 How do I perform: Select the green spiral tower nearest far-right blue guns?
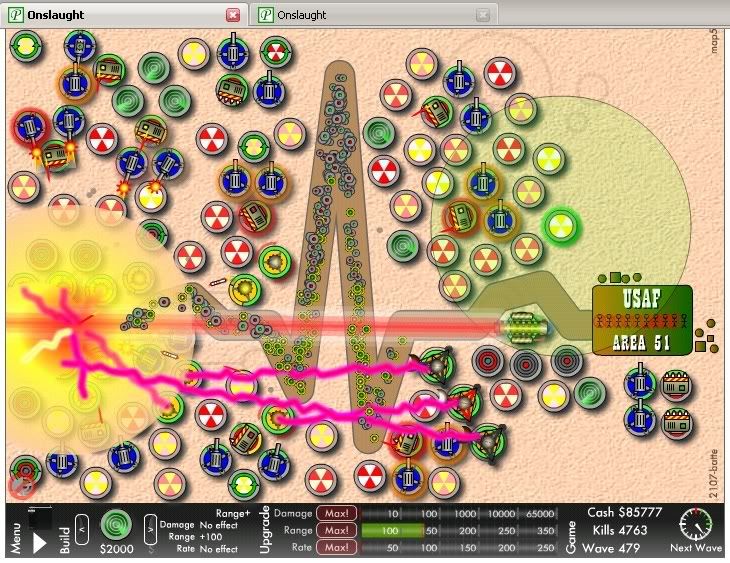click(x=590, y=393)
